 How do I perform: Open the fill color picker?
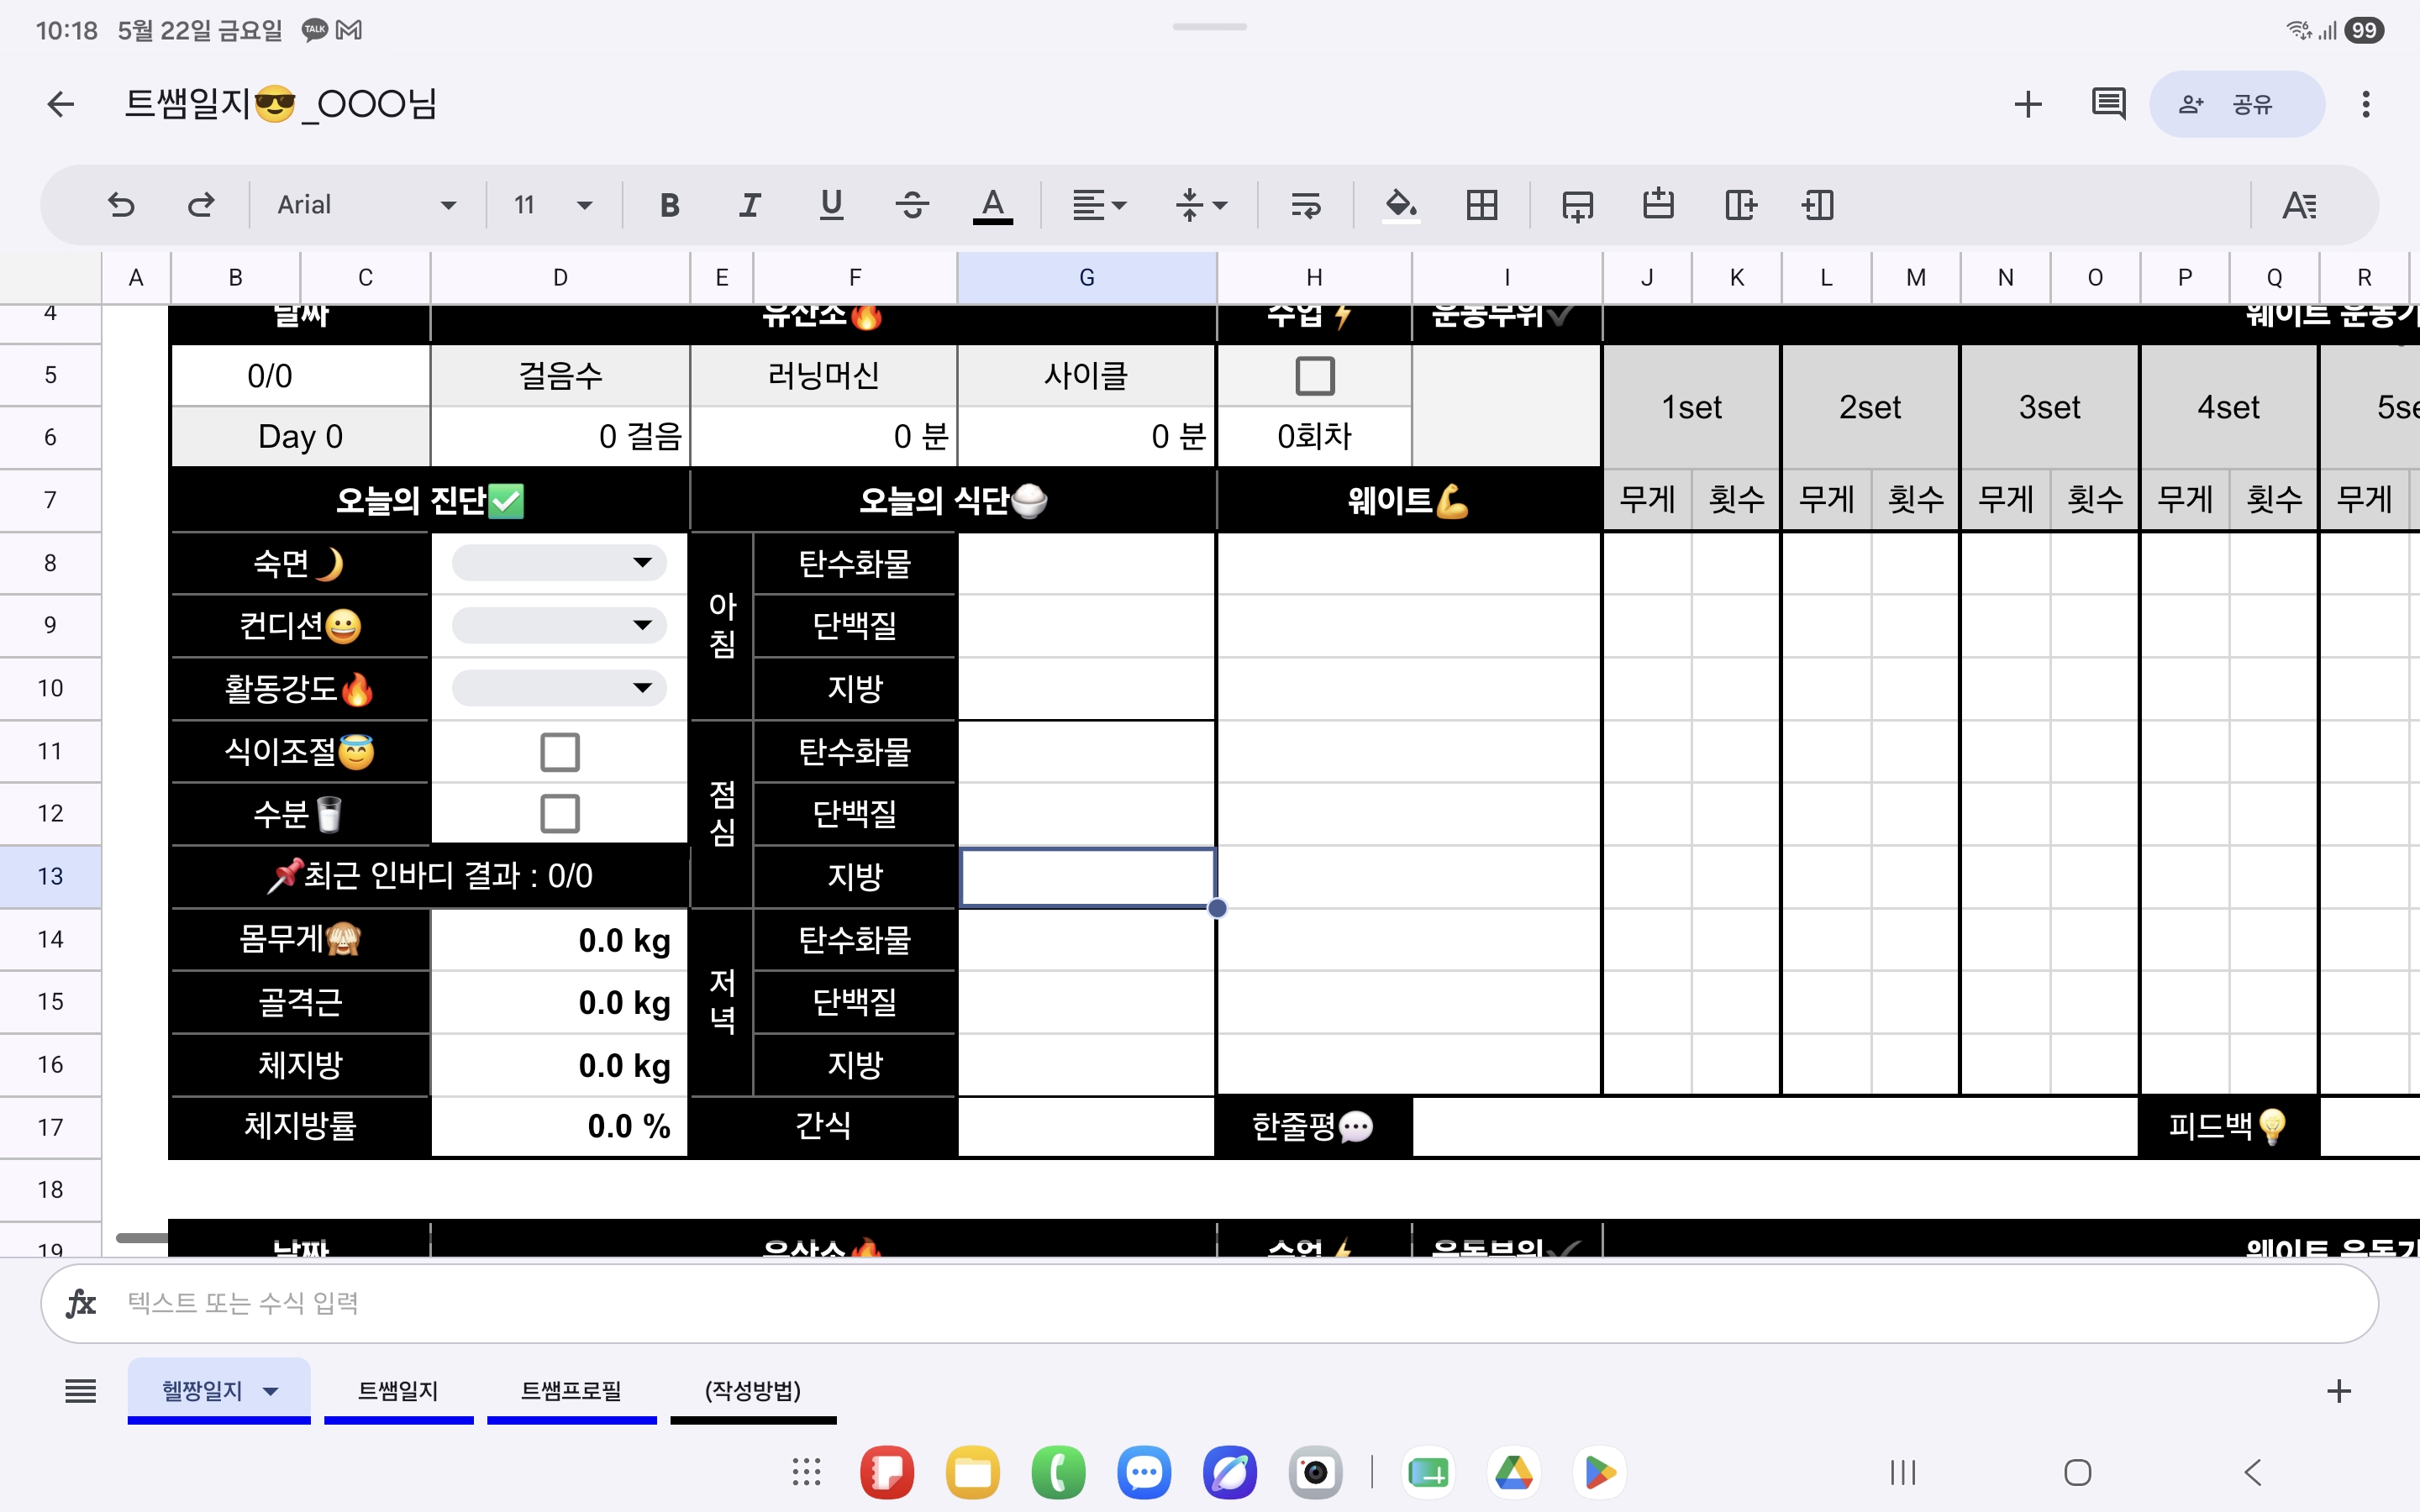click(1400, 205)
